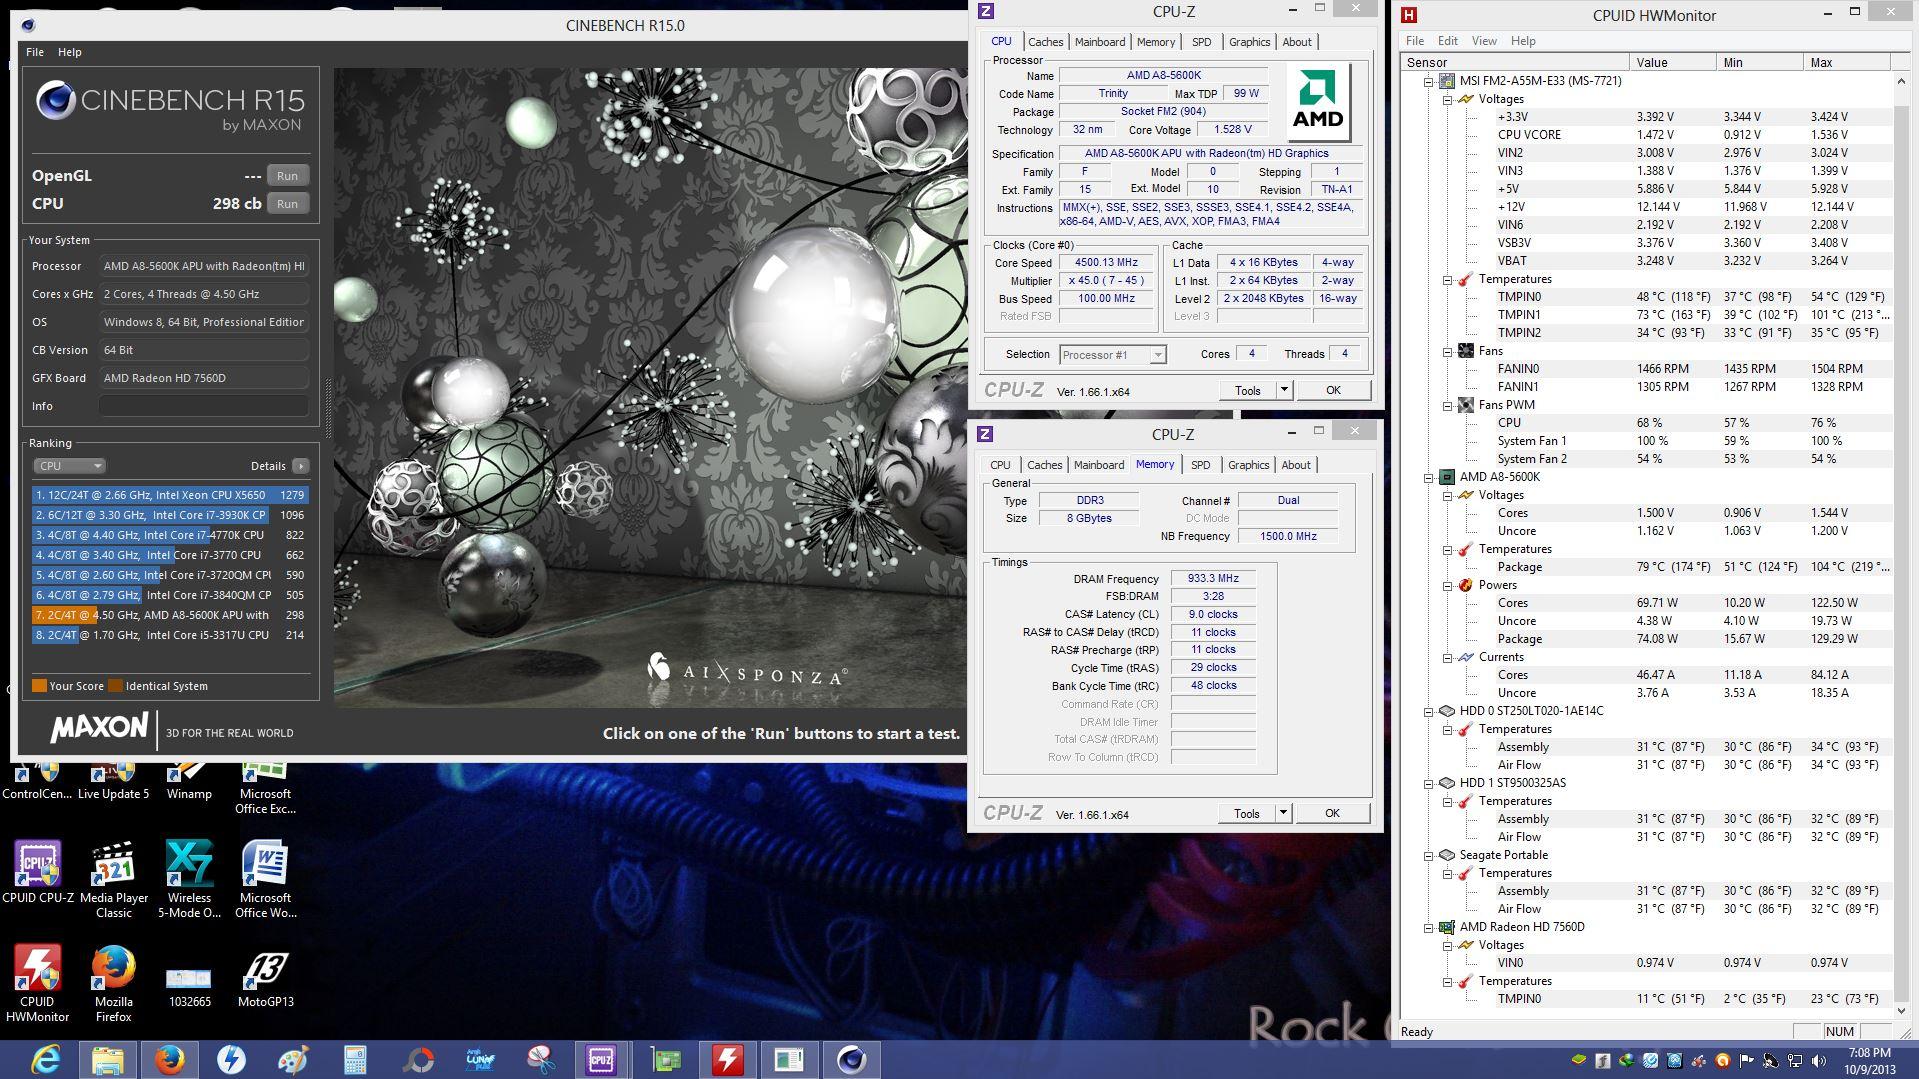Click OK in the CPU-Z CPU window
Screen dimensions: 1919x1079
tap(1333, 390)
